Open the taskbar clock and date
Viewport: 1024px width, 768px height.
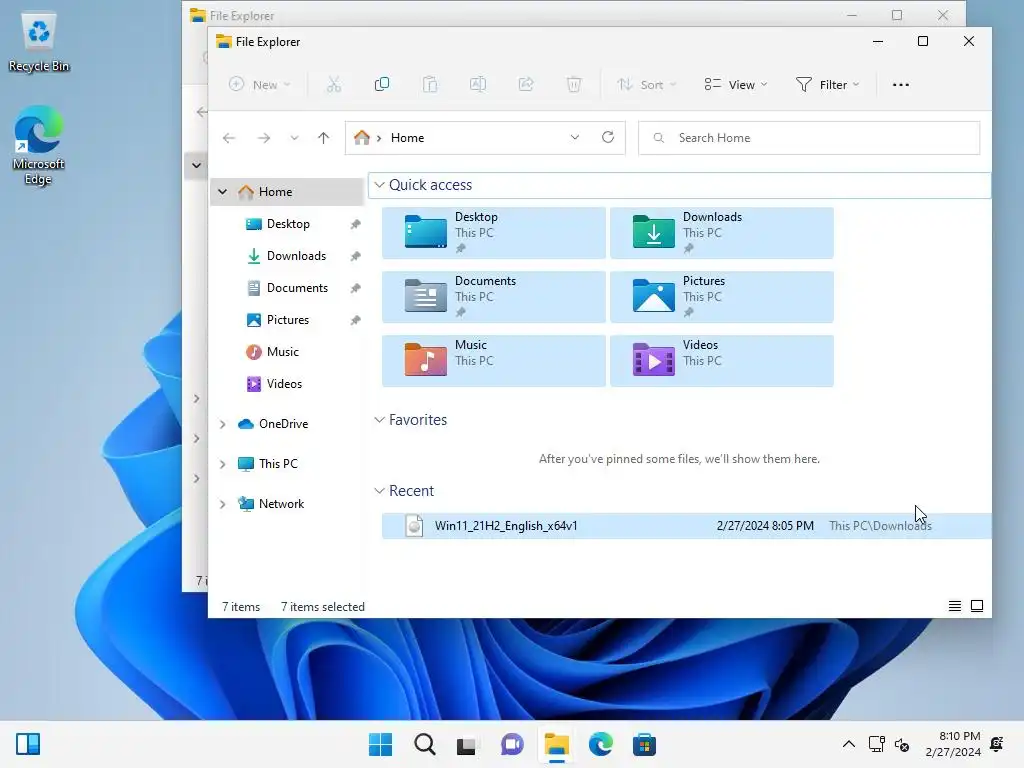point(953,744)
